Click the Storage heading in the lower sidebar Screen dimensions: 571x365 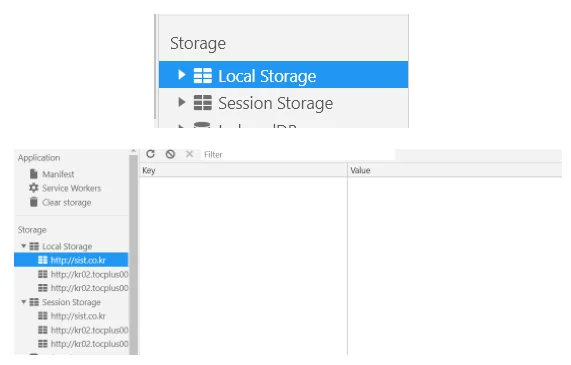click(x=32, y=230)
